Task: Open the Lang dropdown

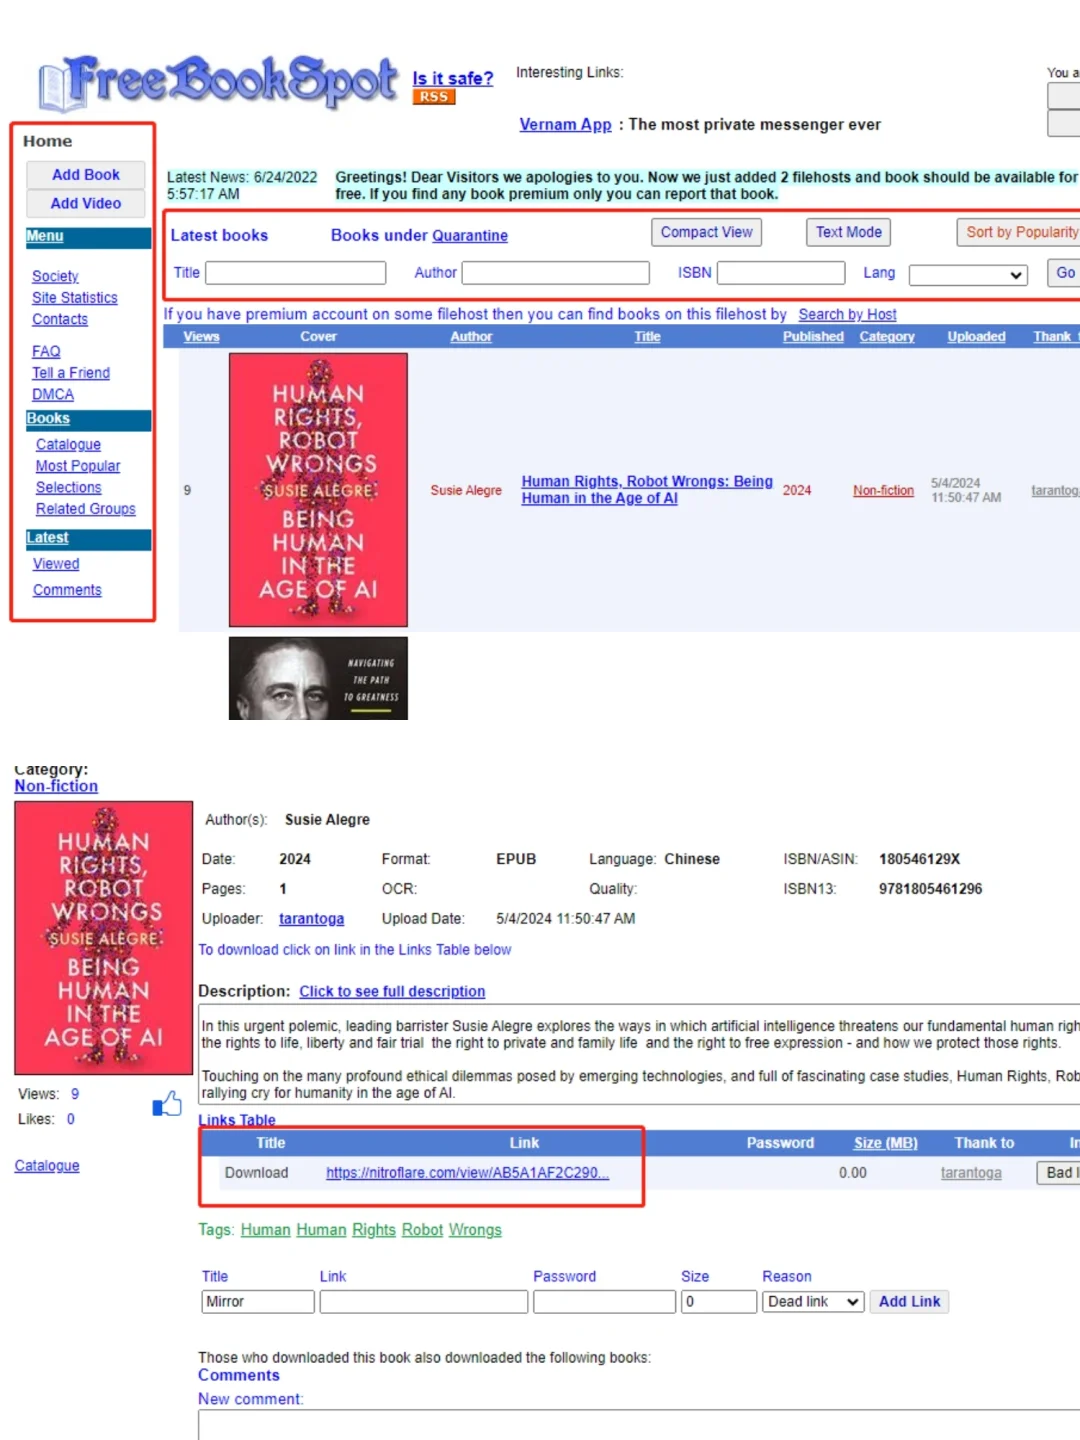Action: tap(968, 274)
